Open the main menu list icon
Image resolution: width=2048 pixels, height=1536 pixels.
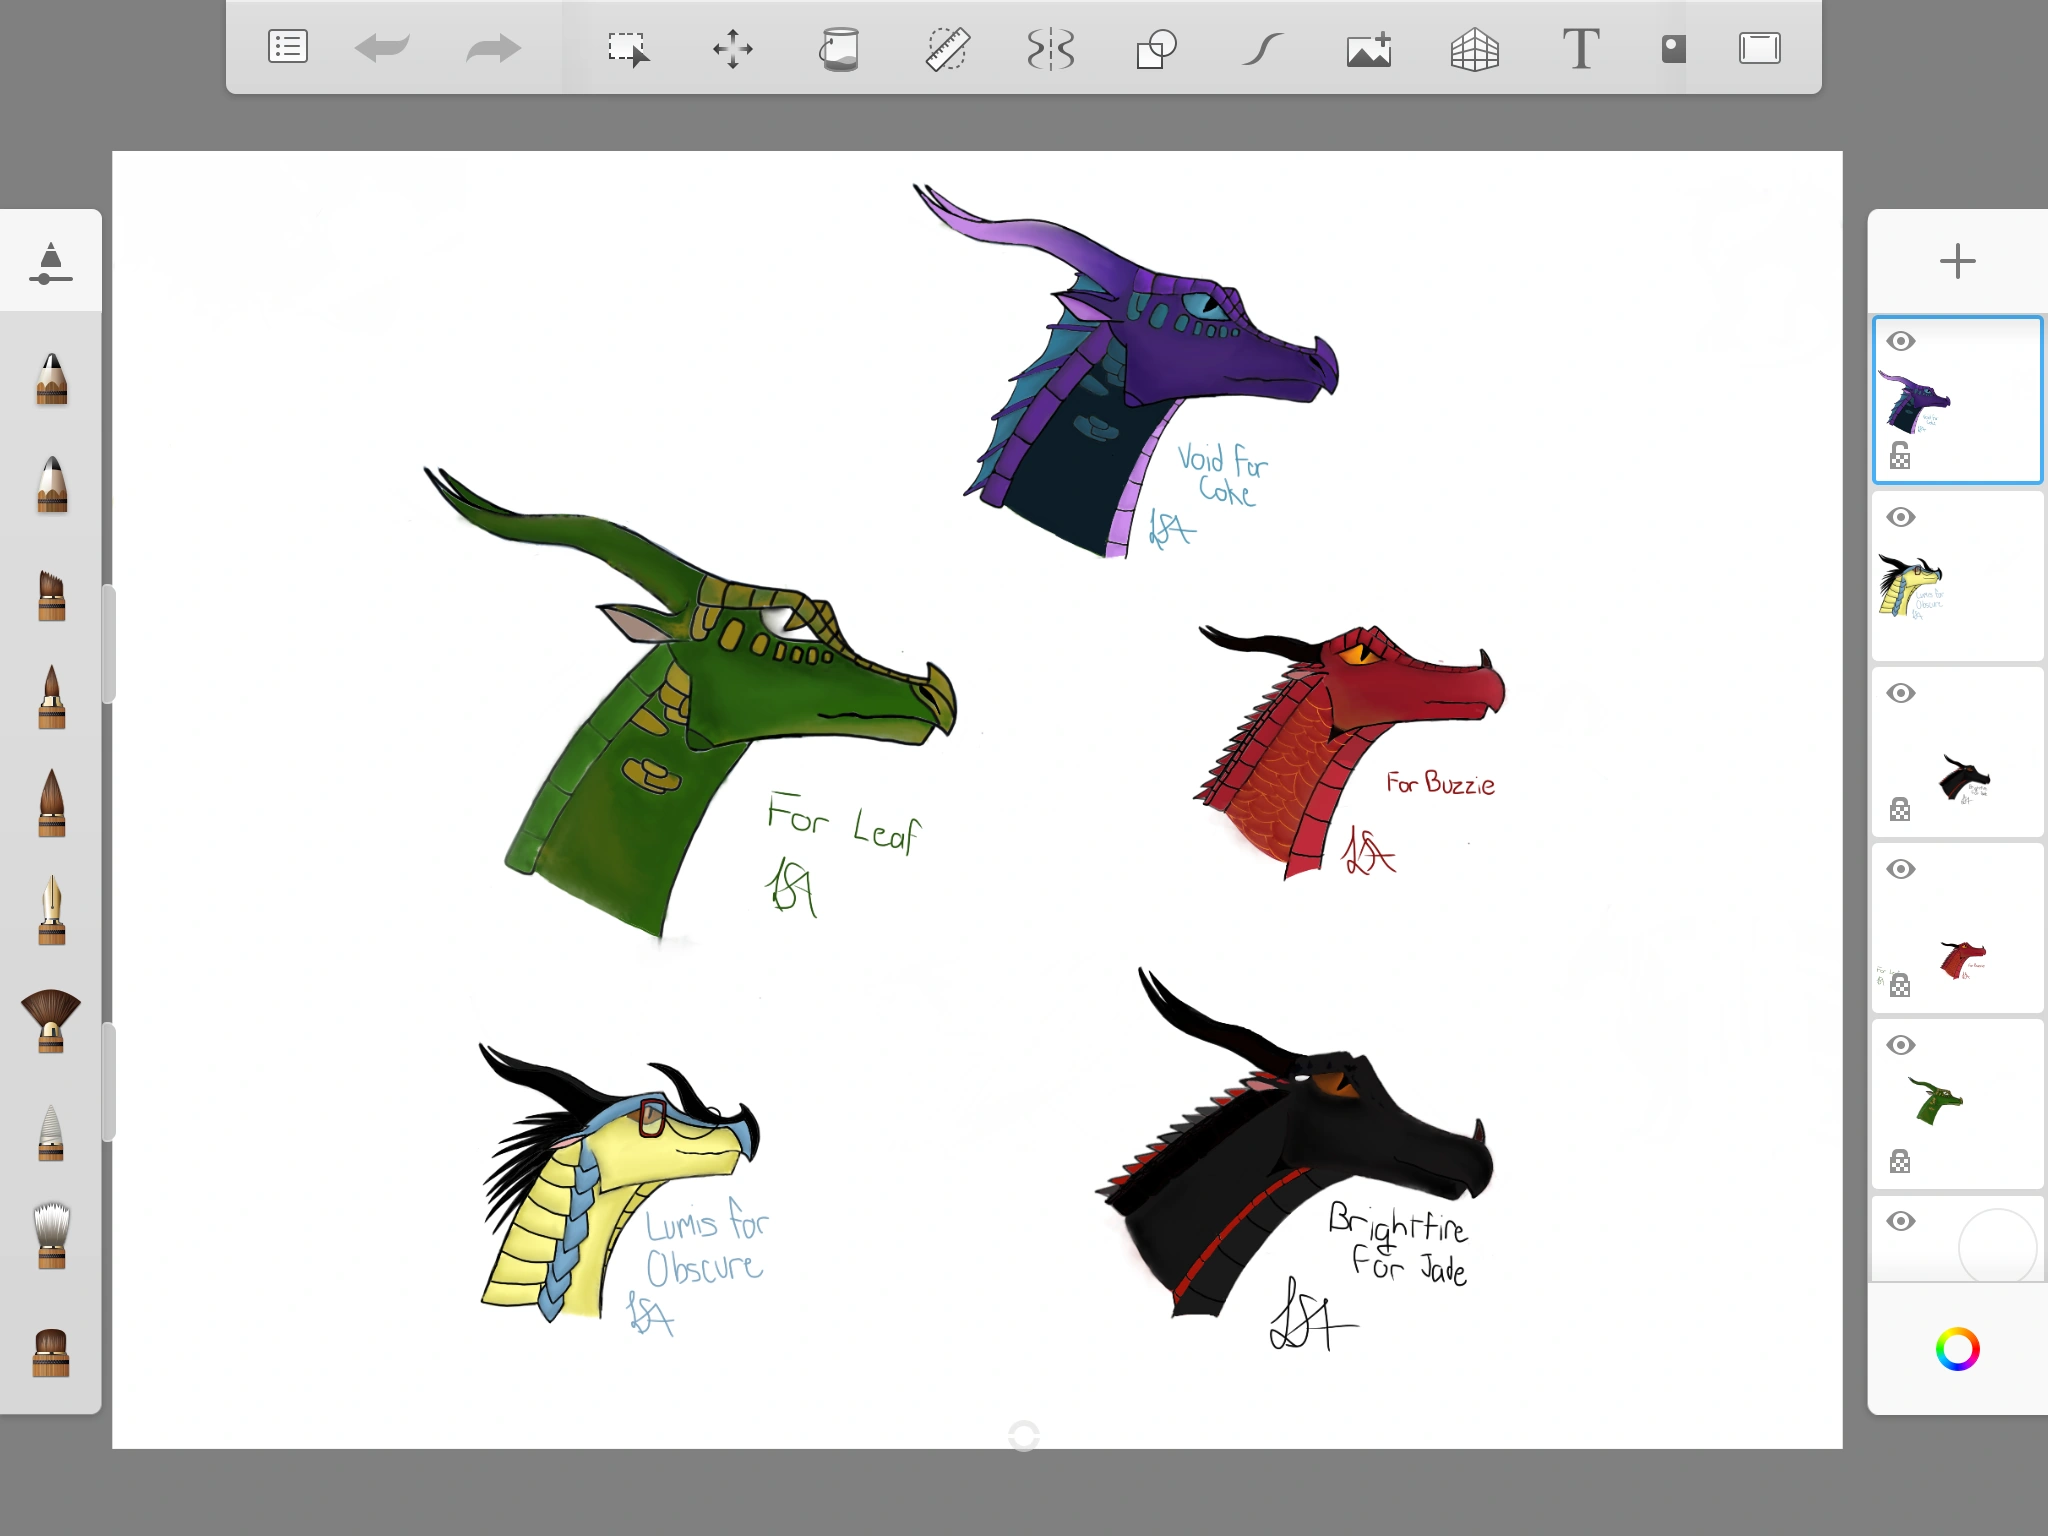288,47
